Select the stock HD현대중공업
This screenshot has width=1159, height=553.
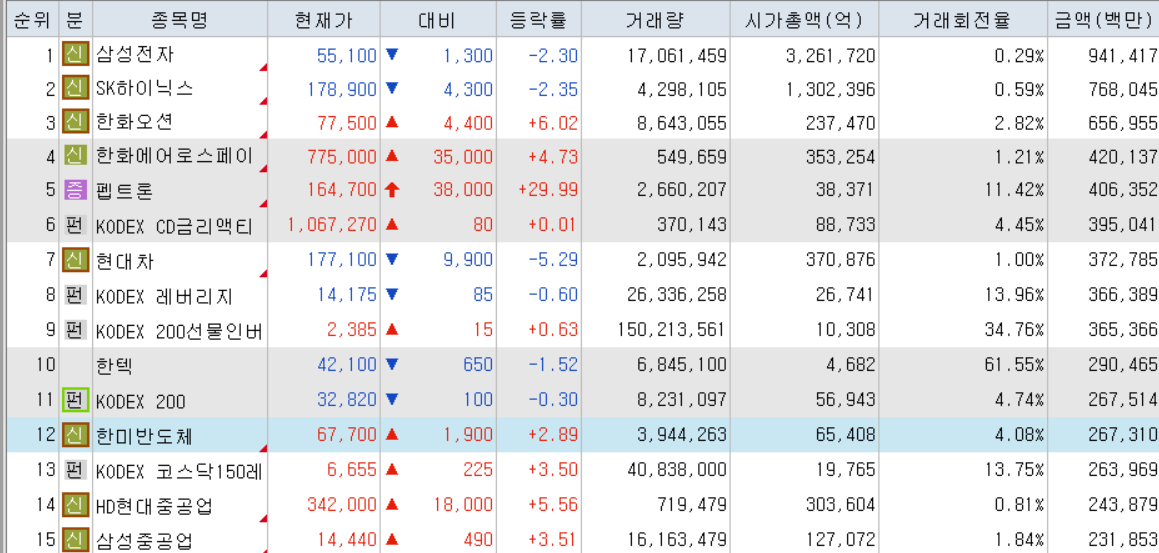point(154,506)
